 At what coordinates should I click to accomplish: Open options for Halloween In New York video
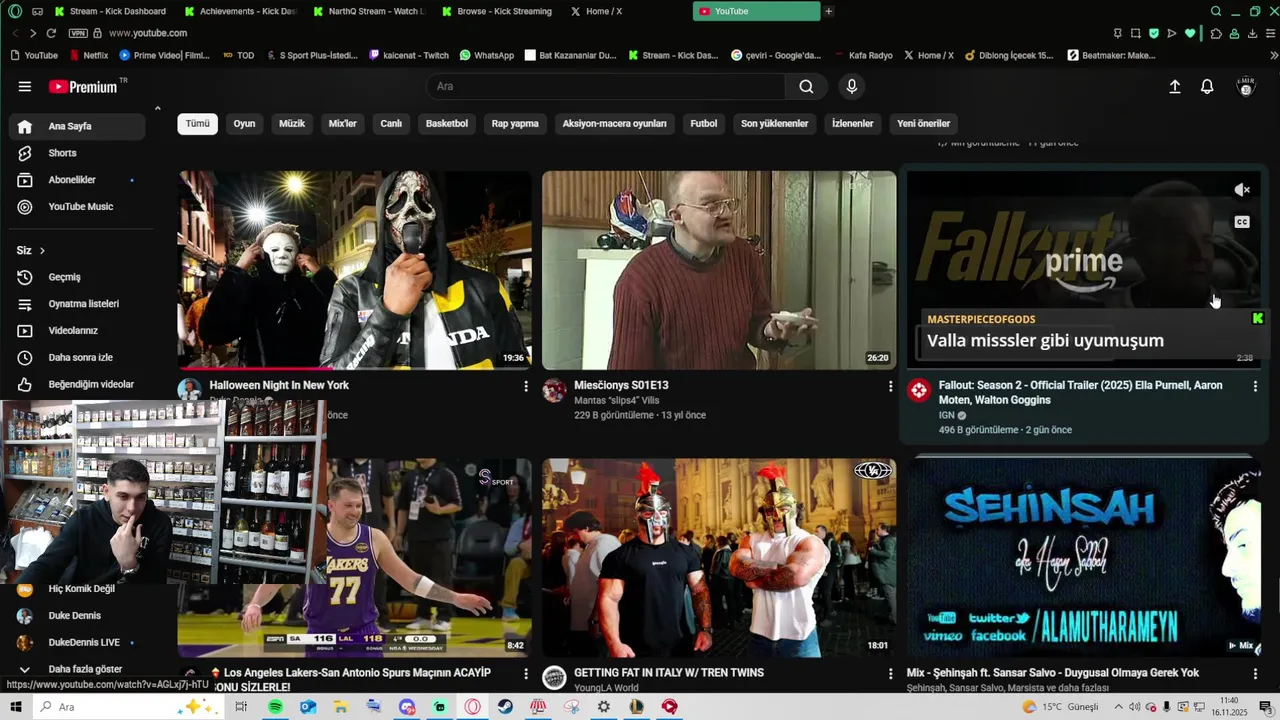526,386
